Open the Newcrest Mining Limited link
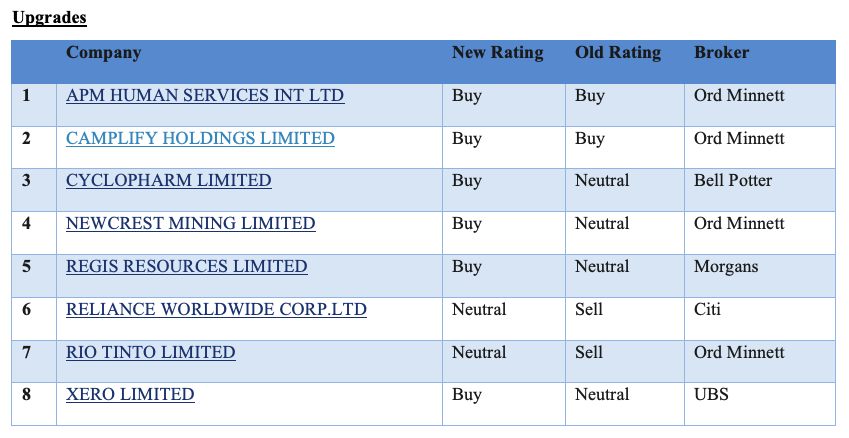Image resolution: width=849 pixels, height=438 pixels. point(190,224)
